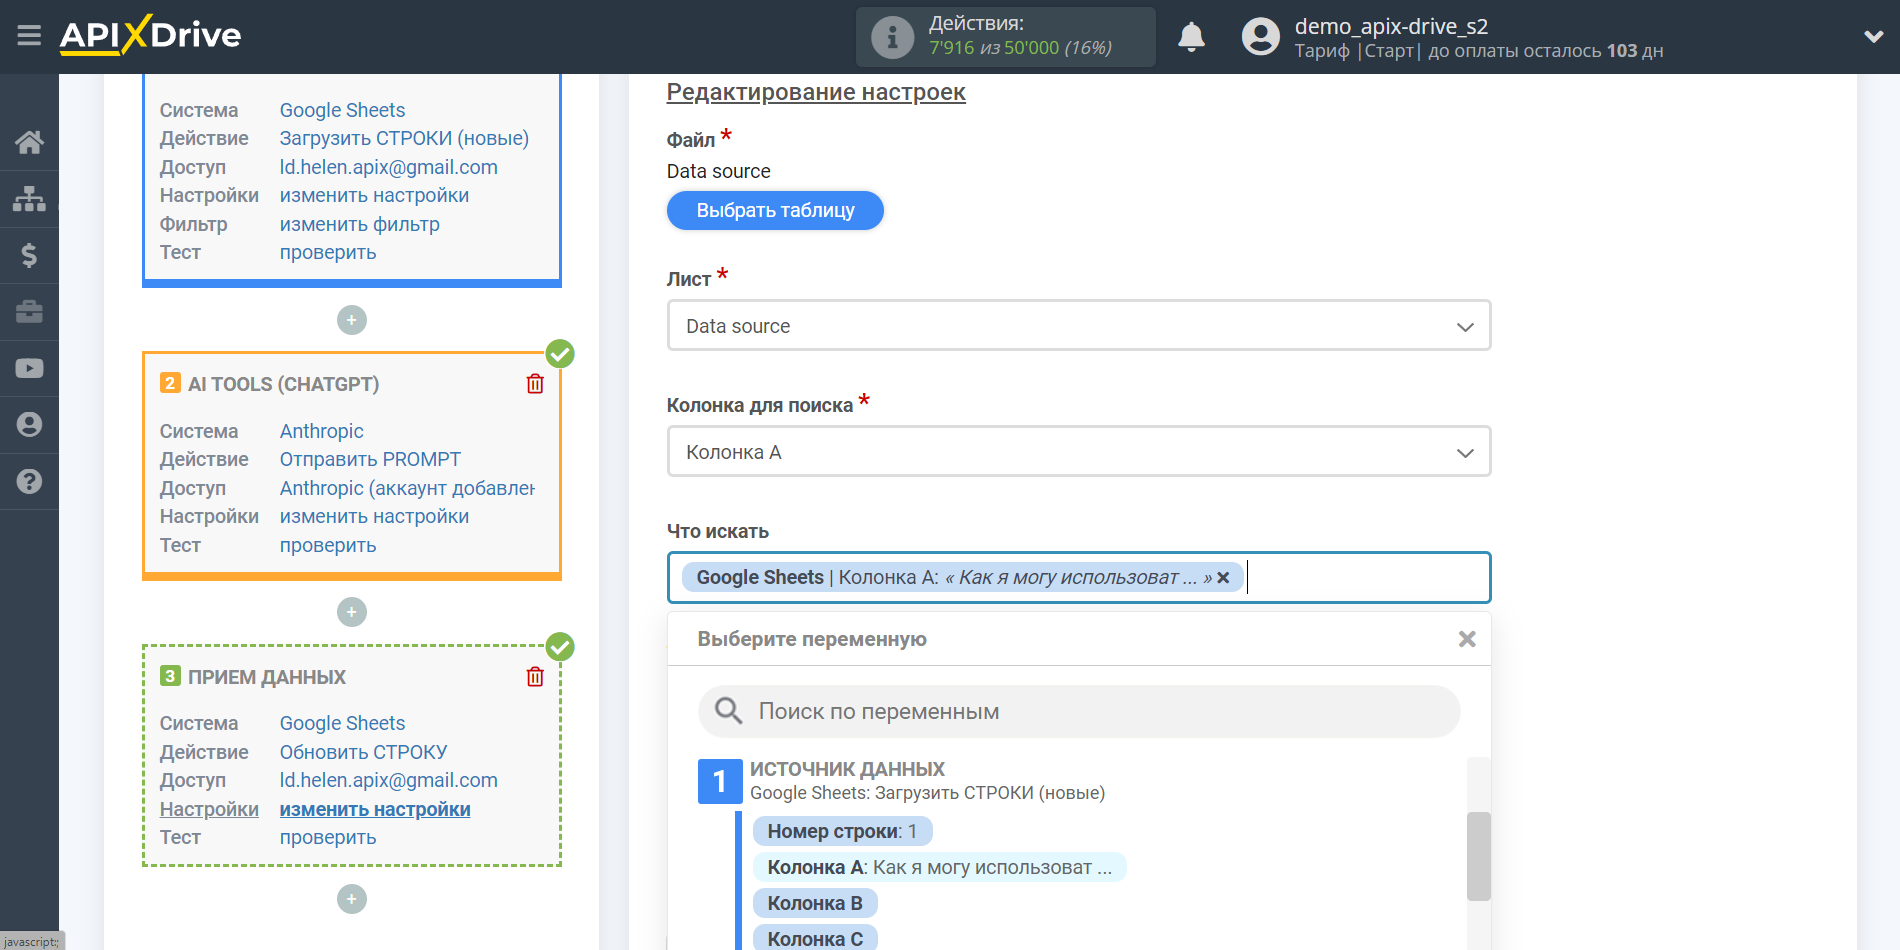Open the connections sitemap sidebar icon

(29, 198)
